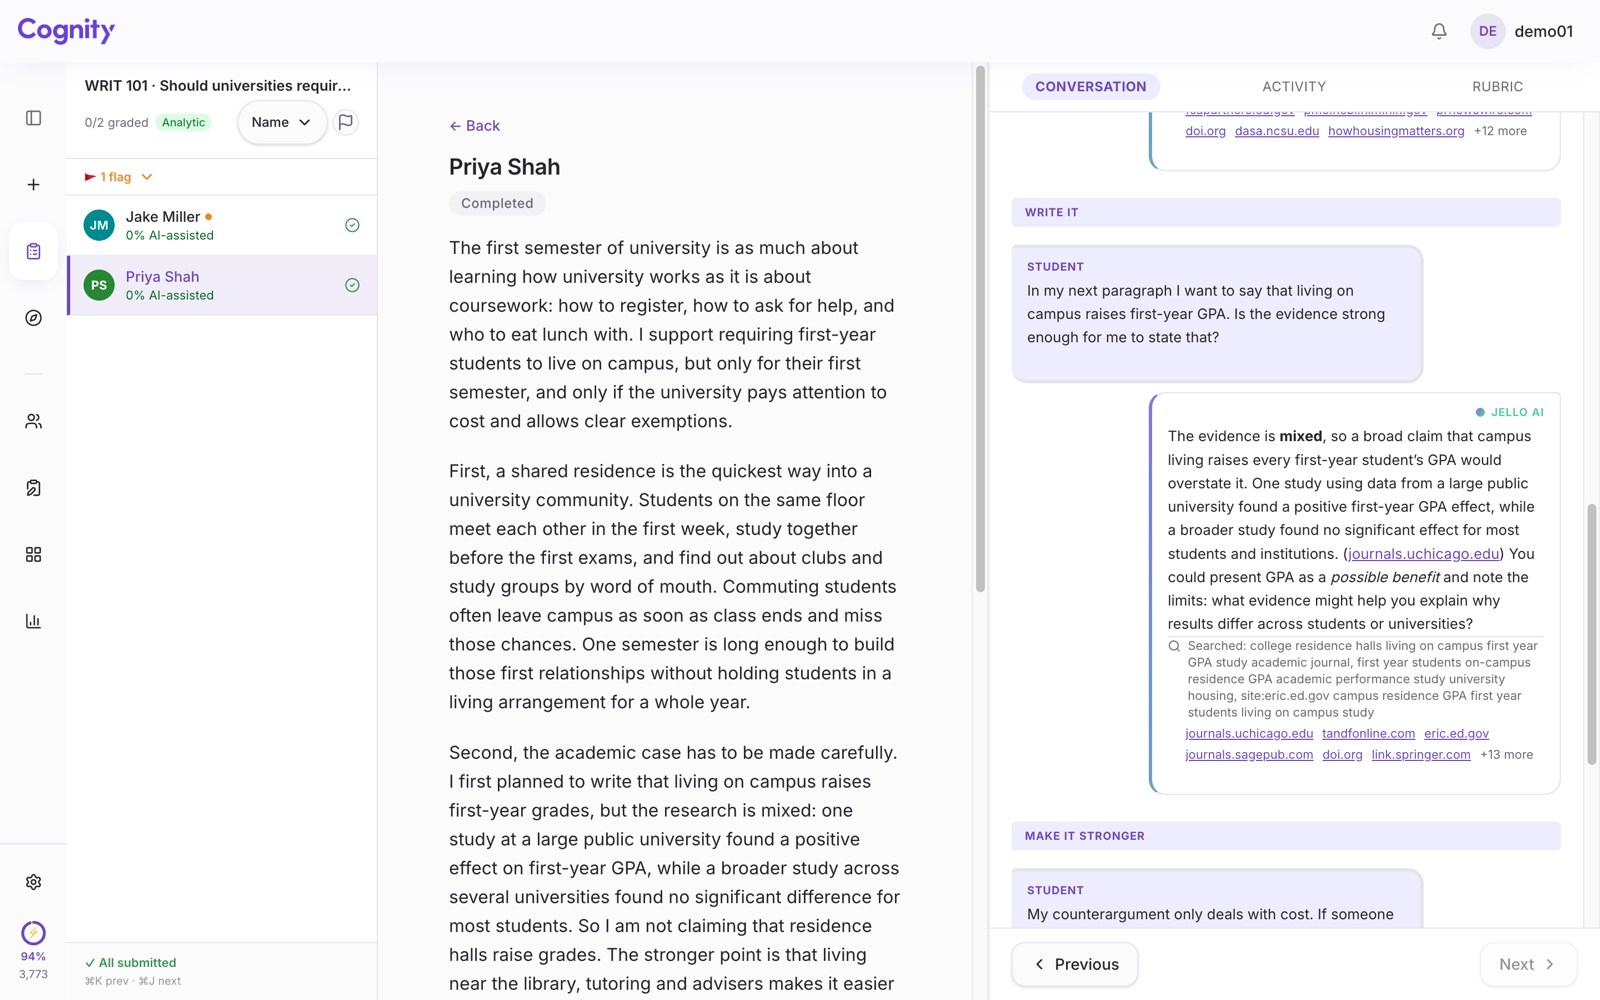This screenshot has height=1000, width=1600.
Task: Click the search magnifier icon in Jello AI reply
Action: pyautogui.click(x=1174, y=646)
